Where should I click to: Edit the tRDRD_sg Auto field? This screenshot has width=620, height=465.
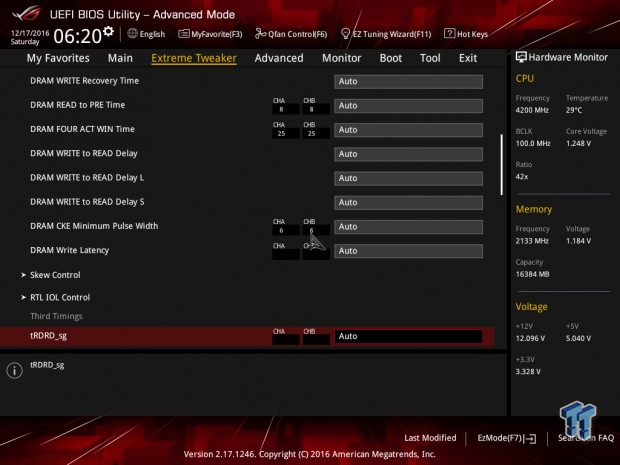[408, 336]
